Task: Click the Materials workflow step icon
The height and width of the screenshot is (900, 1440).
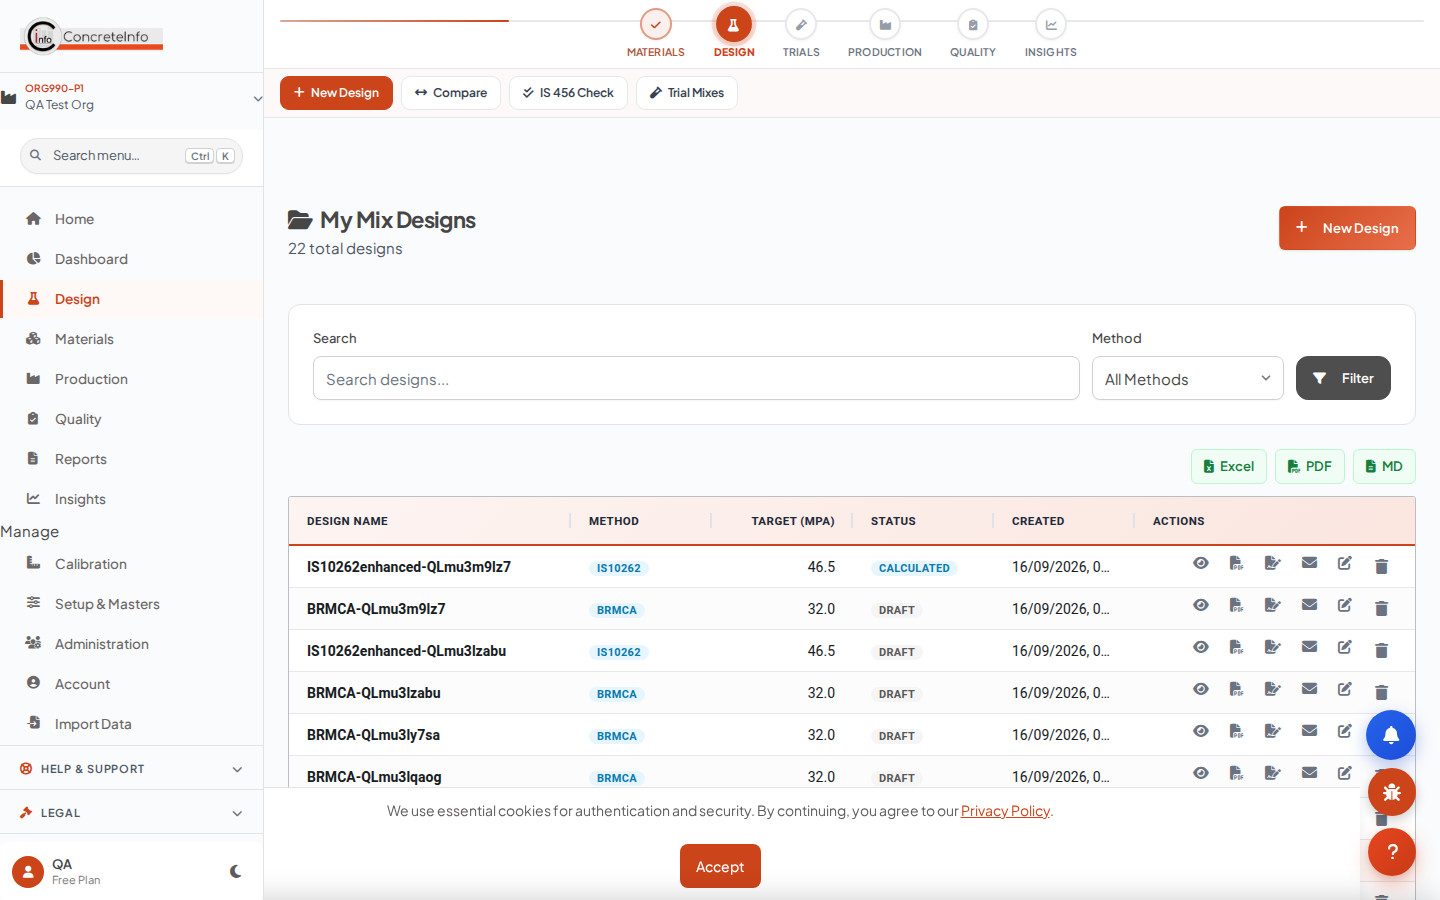Action: [656, 25]
